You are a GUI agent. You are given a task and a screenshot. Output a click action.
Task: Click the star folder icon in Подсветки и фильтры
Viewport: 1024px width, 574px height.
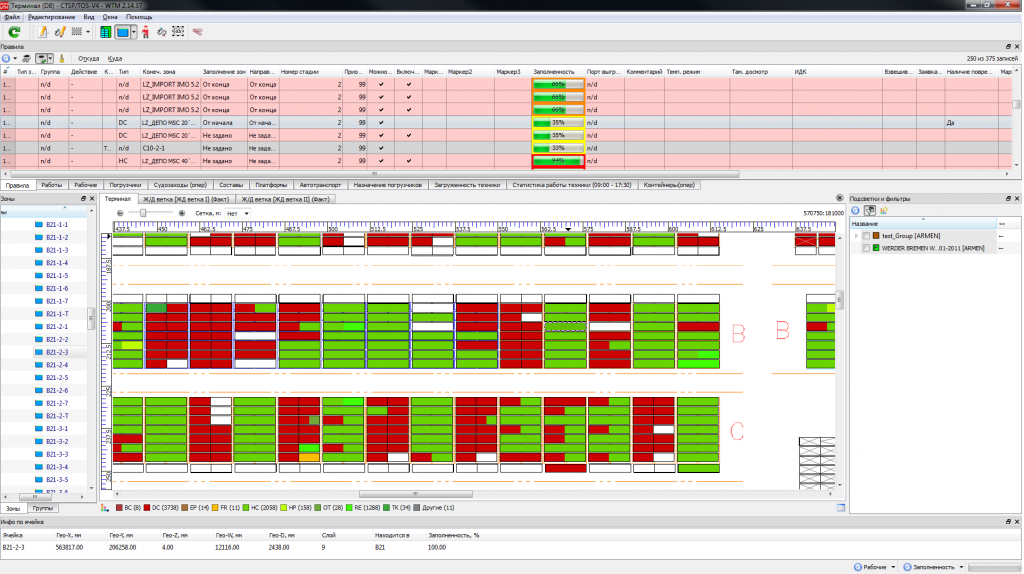coord(884,211)
